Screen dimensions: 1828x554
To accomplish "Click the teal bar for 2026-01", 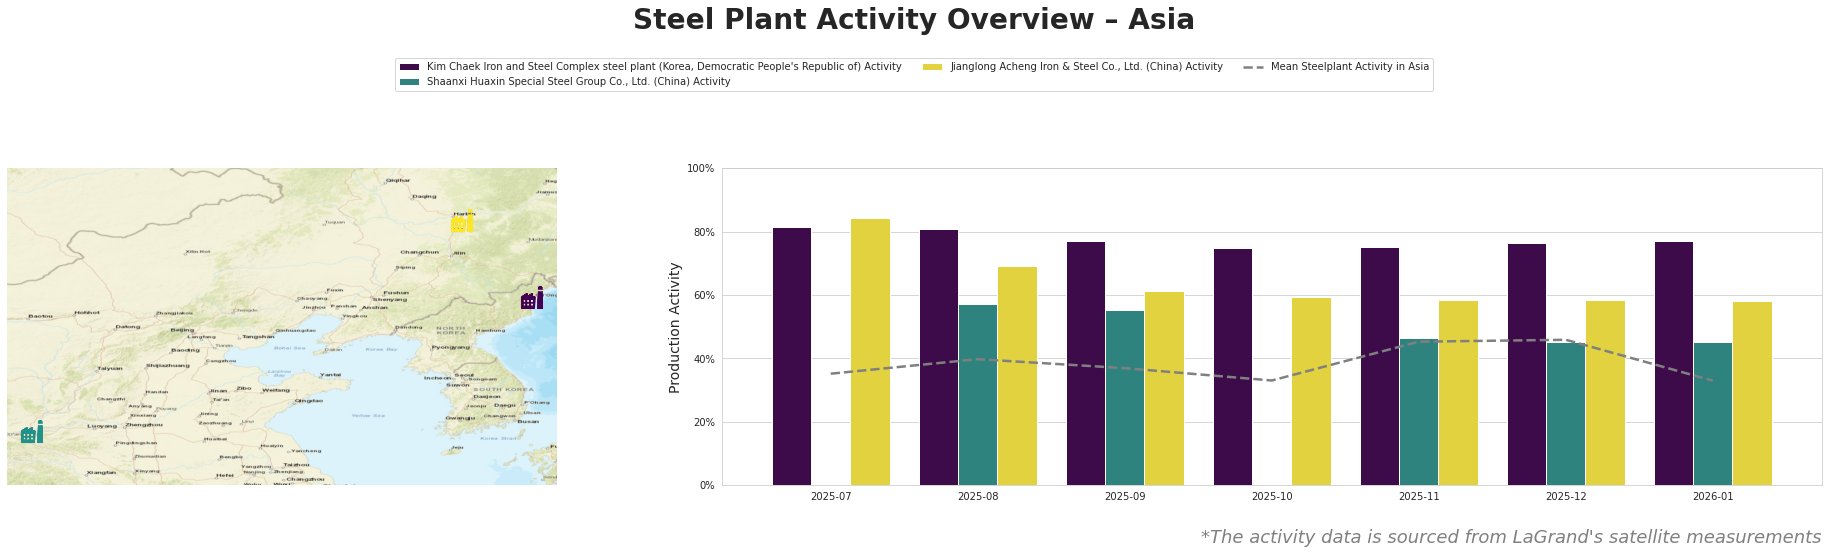I will [x=1713, y=414].
